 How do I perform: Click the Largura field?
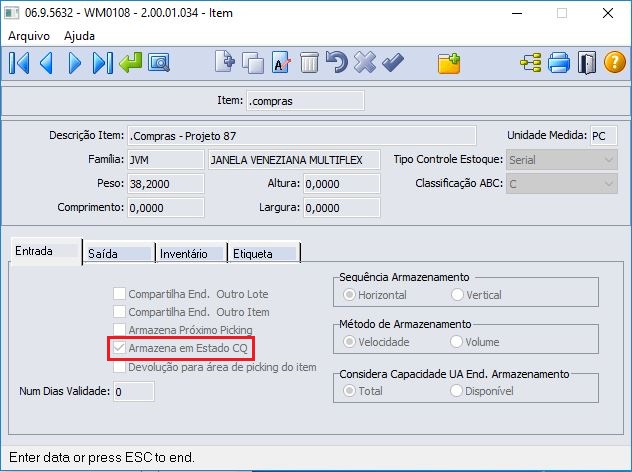pyautogui.click(x=342, y=208)
